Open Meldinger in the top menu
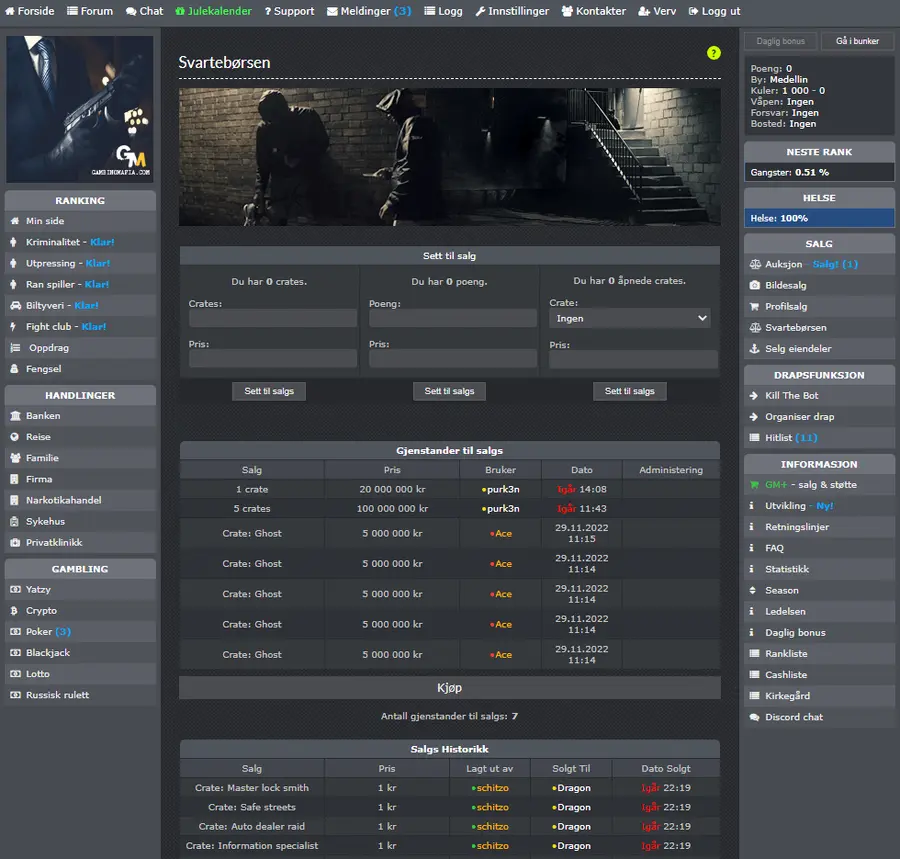Viewport: 900px width, 859px height. [369, 11]
